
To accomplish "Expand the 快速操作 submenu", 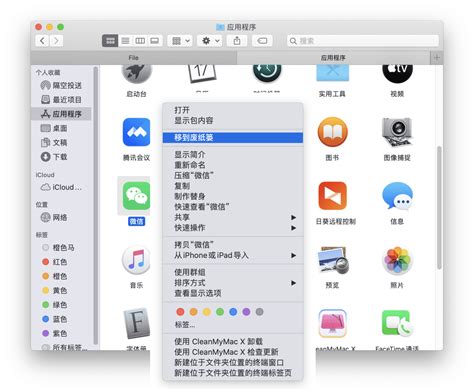I will [x=233, y=228].
